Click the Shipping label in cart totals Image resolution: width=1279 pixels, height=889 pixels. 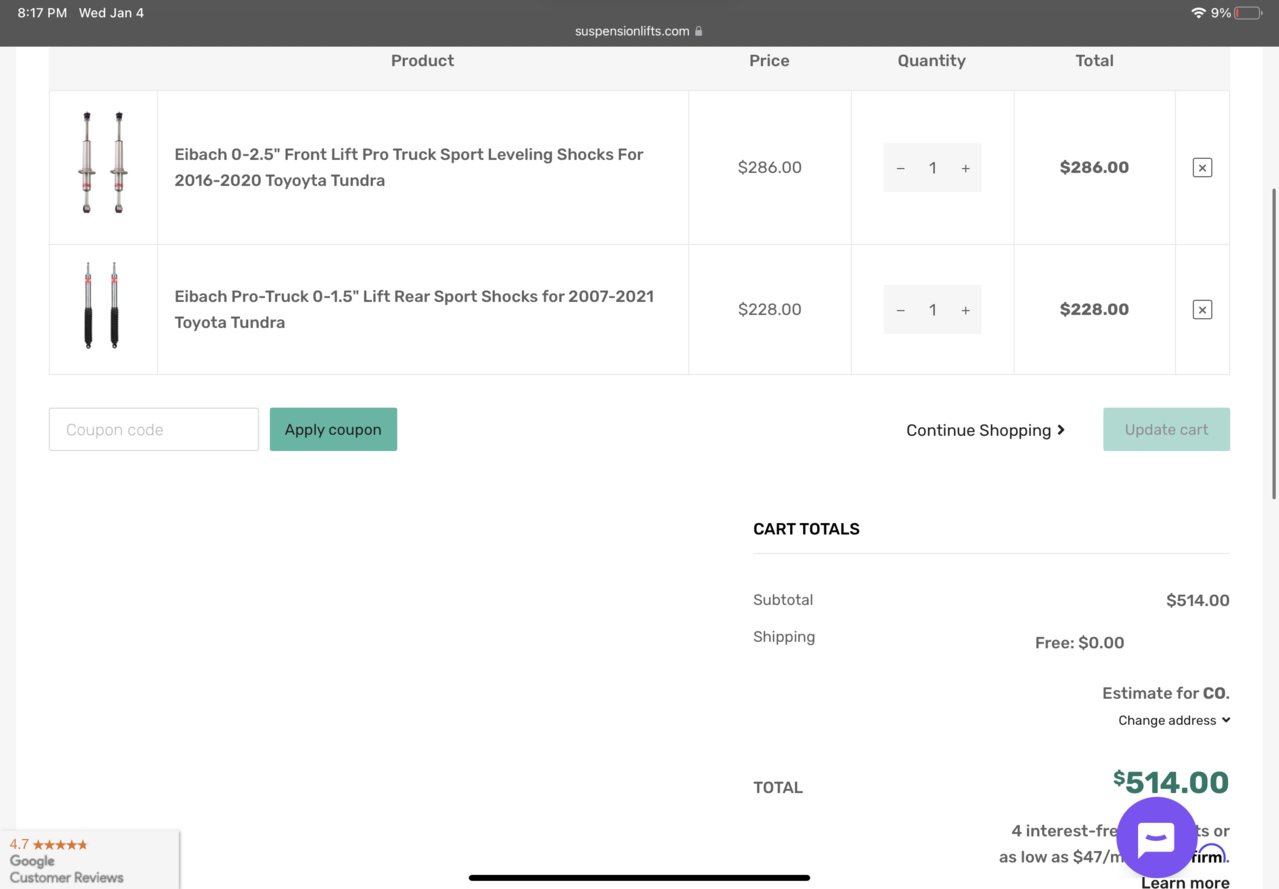coord(784,637)
